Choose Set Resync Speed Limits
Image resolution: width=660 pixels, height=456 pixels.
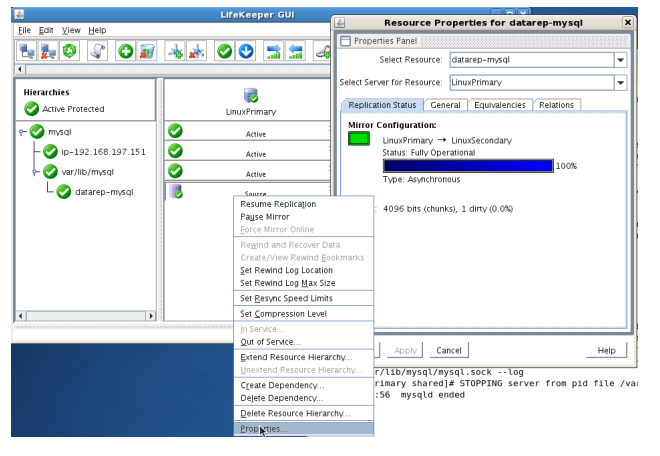click(303, 298)
